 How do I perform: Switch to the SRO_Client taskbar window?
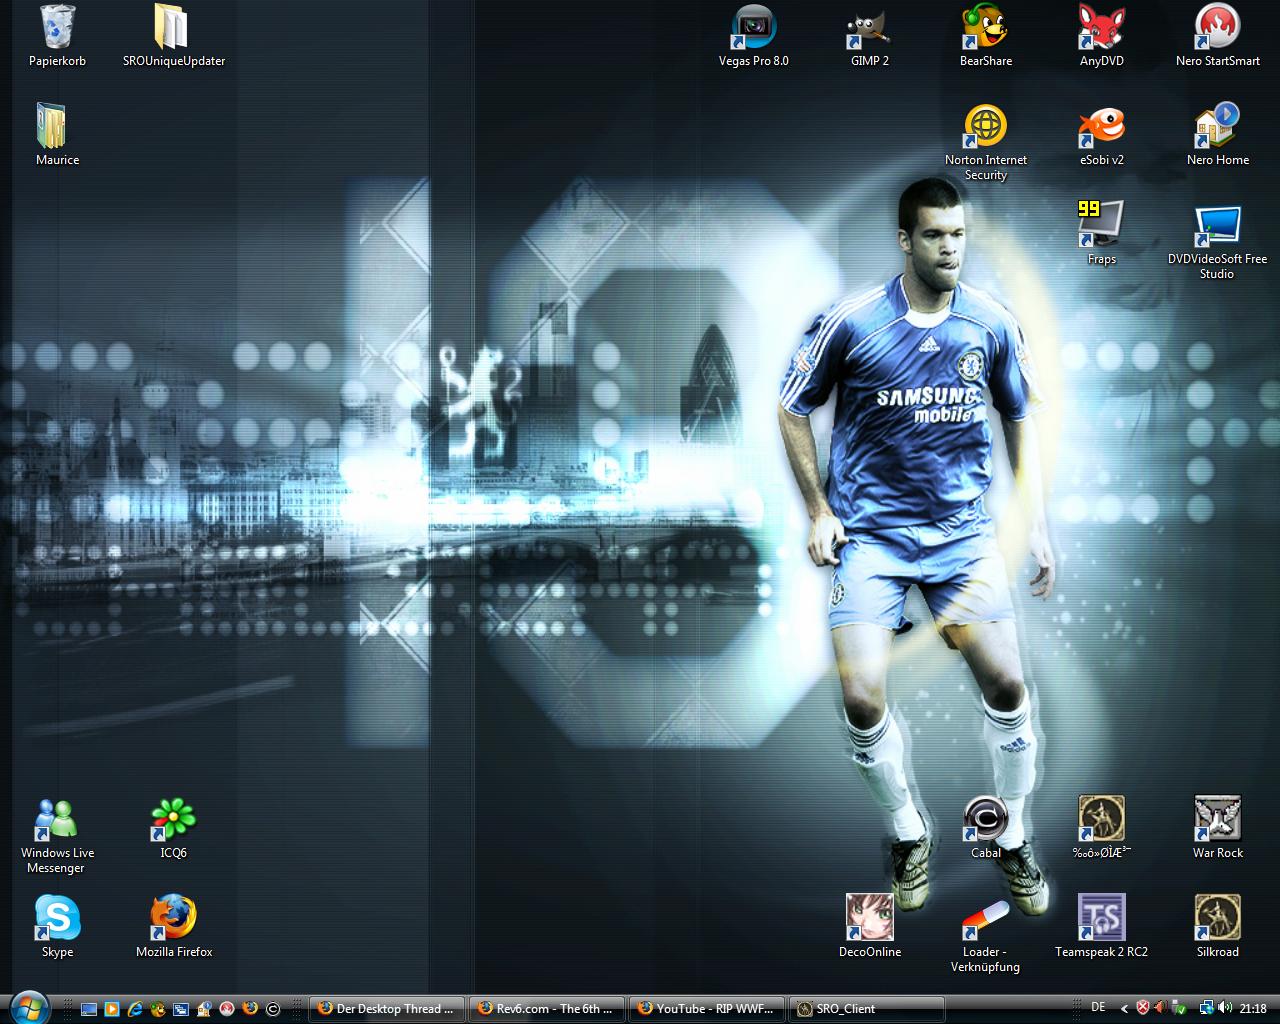867,1009
